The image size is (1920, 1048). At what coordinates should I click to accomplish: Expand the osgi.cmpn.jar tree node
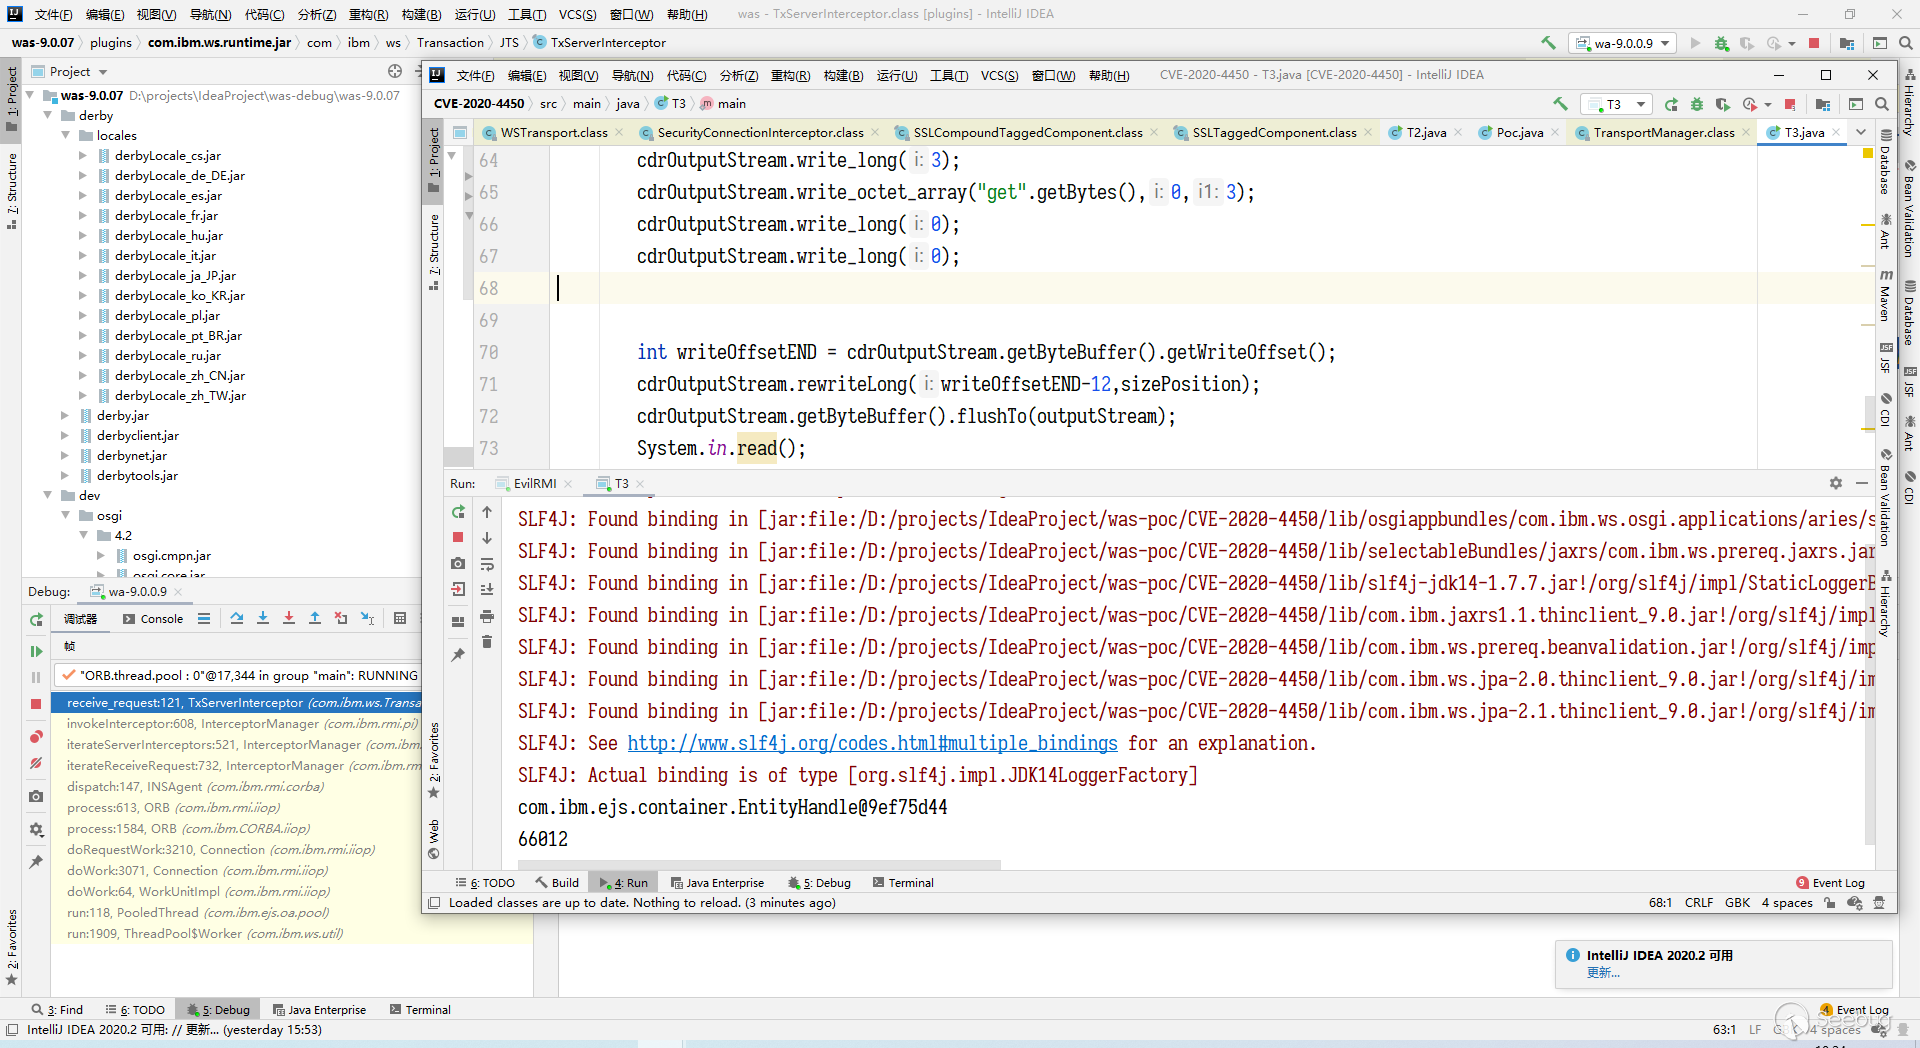click(x=101, y=556)
